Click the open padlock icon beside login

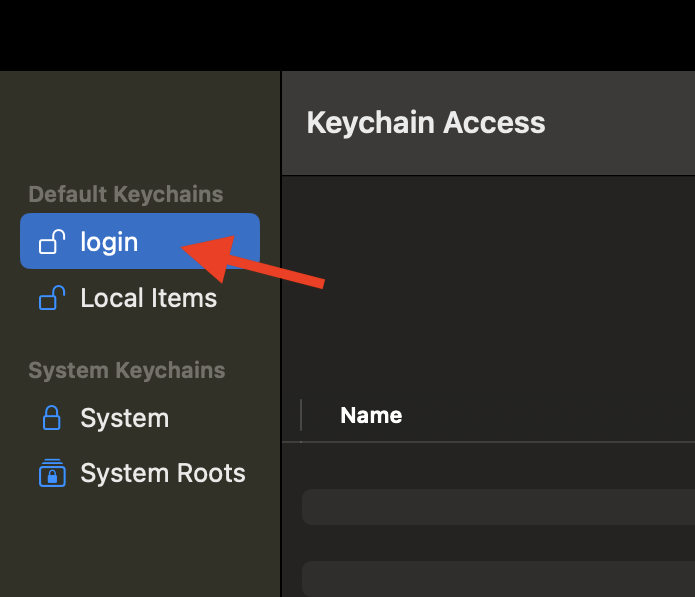point(52,242)
